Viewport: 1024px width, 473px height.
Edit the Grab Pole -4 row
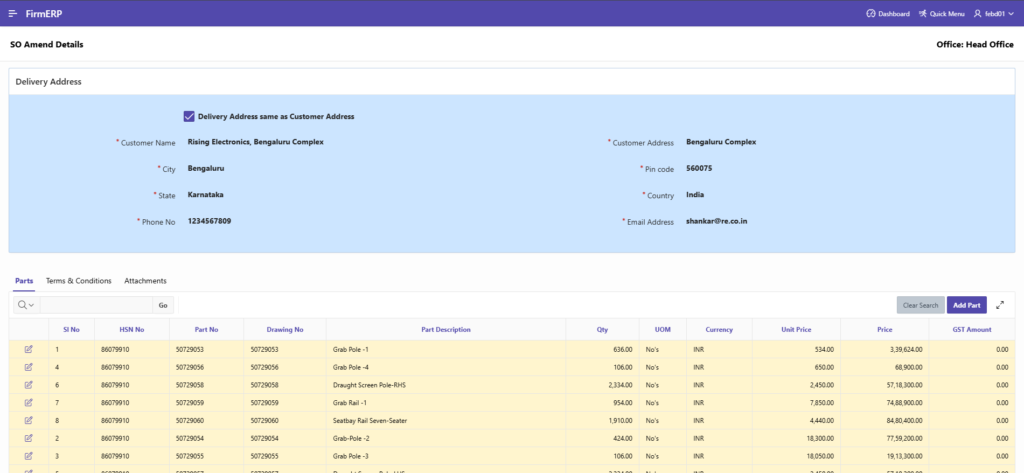pyautogui.click(x=29, y=367)
